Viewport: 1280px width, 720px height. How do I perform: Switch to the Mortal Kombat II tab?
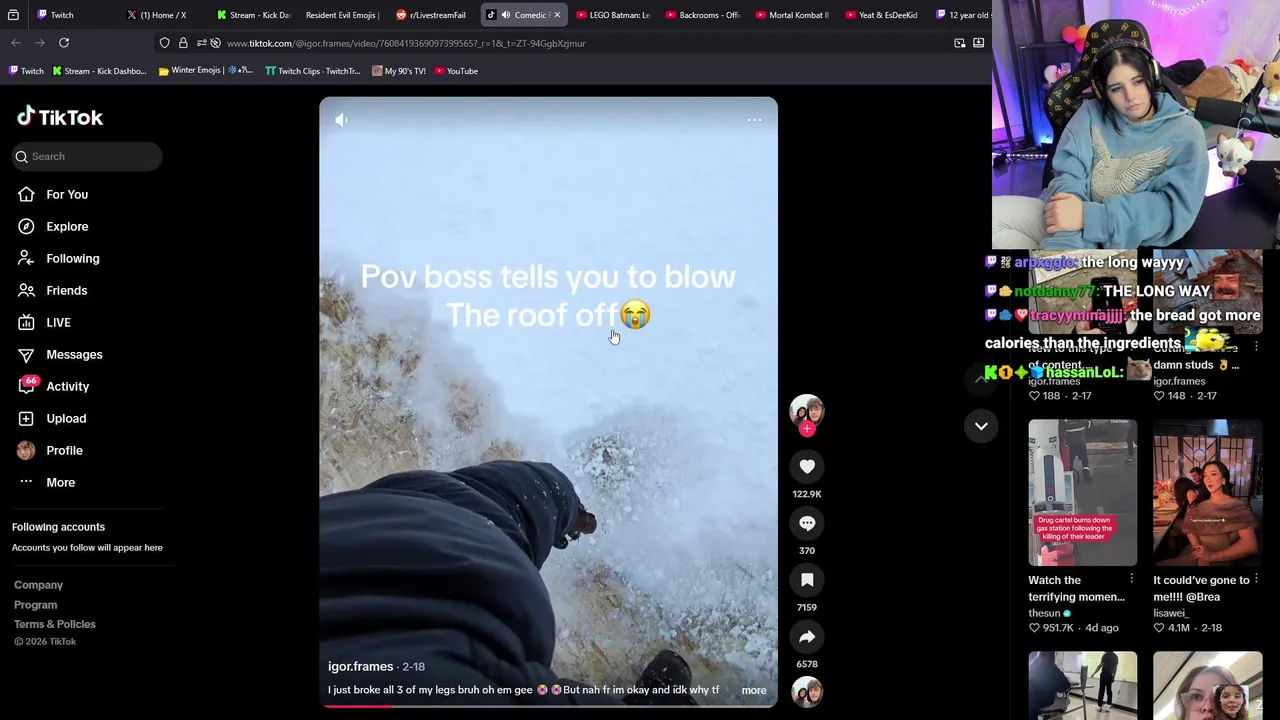791,15
